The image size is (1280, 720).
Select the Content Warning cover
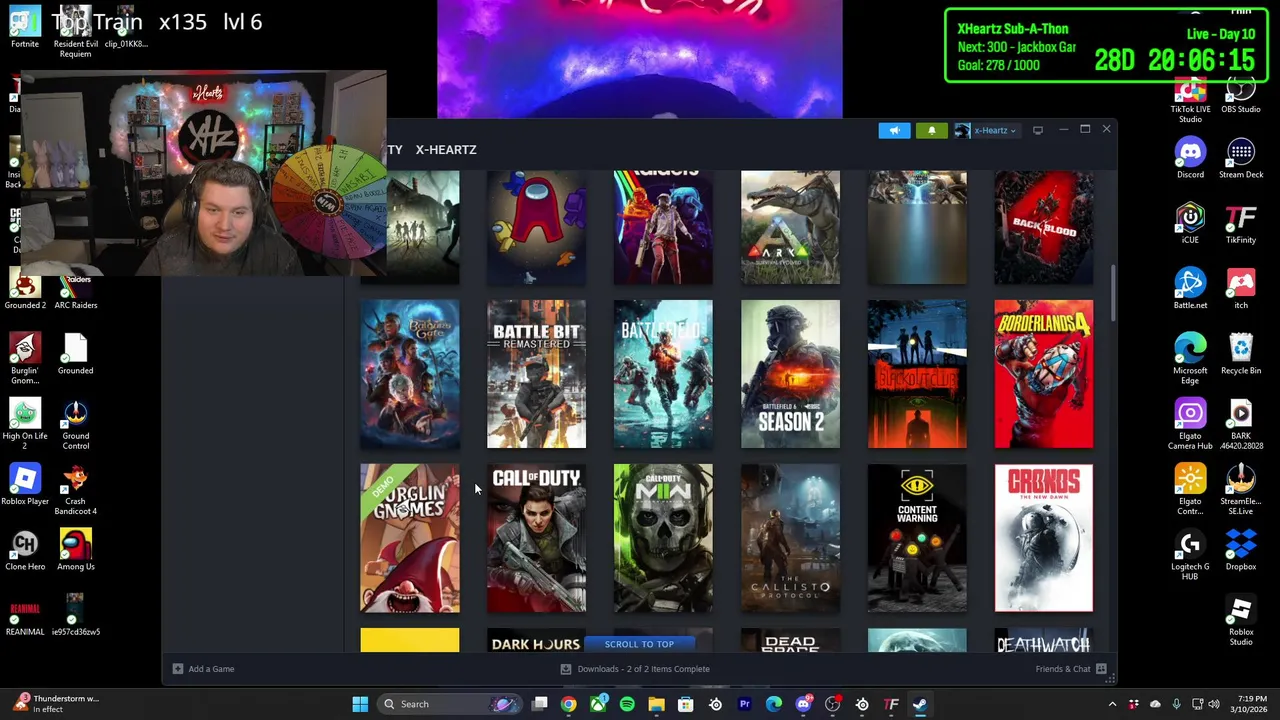[917, 538]
